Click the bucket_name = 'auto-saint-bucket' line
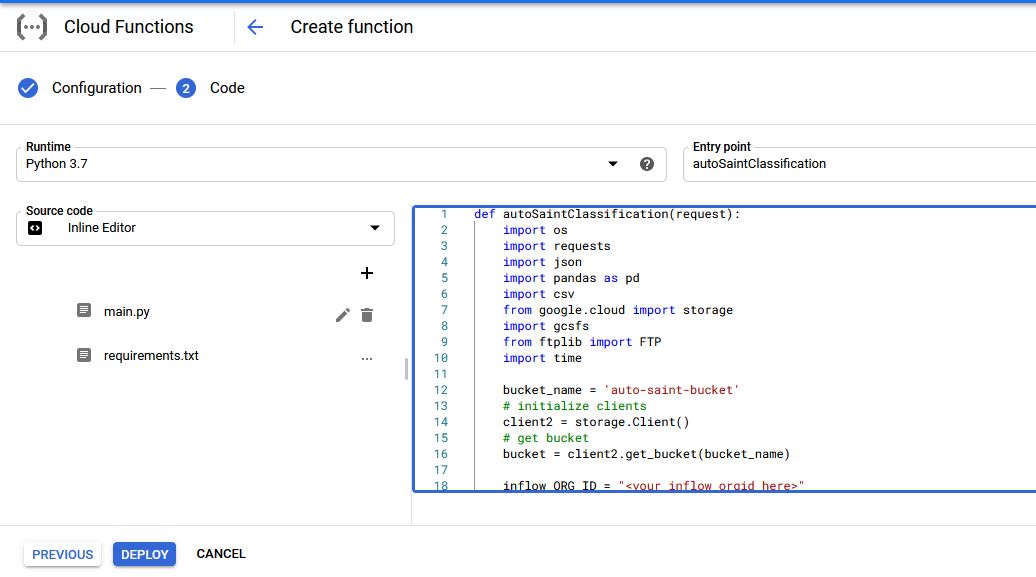This screenshot has width=1036, height=577. [x=621, y=390]
